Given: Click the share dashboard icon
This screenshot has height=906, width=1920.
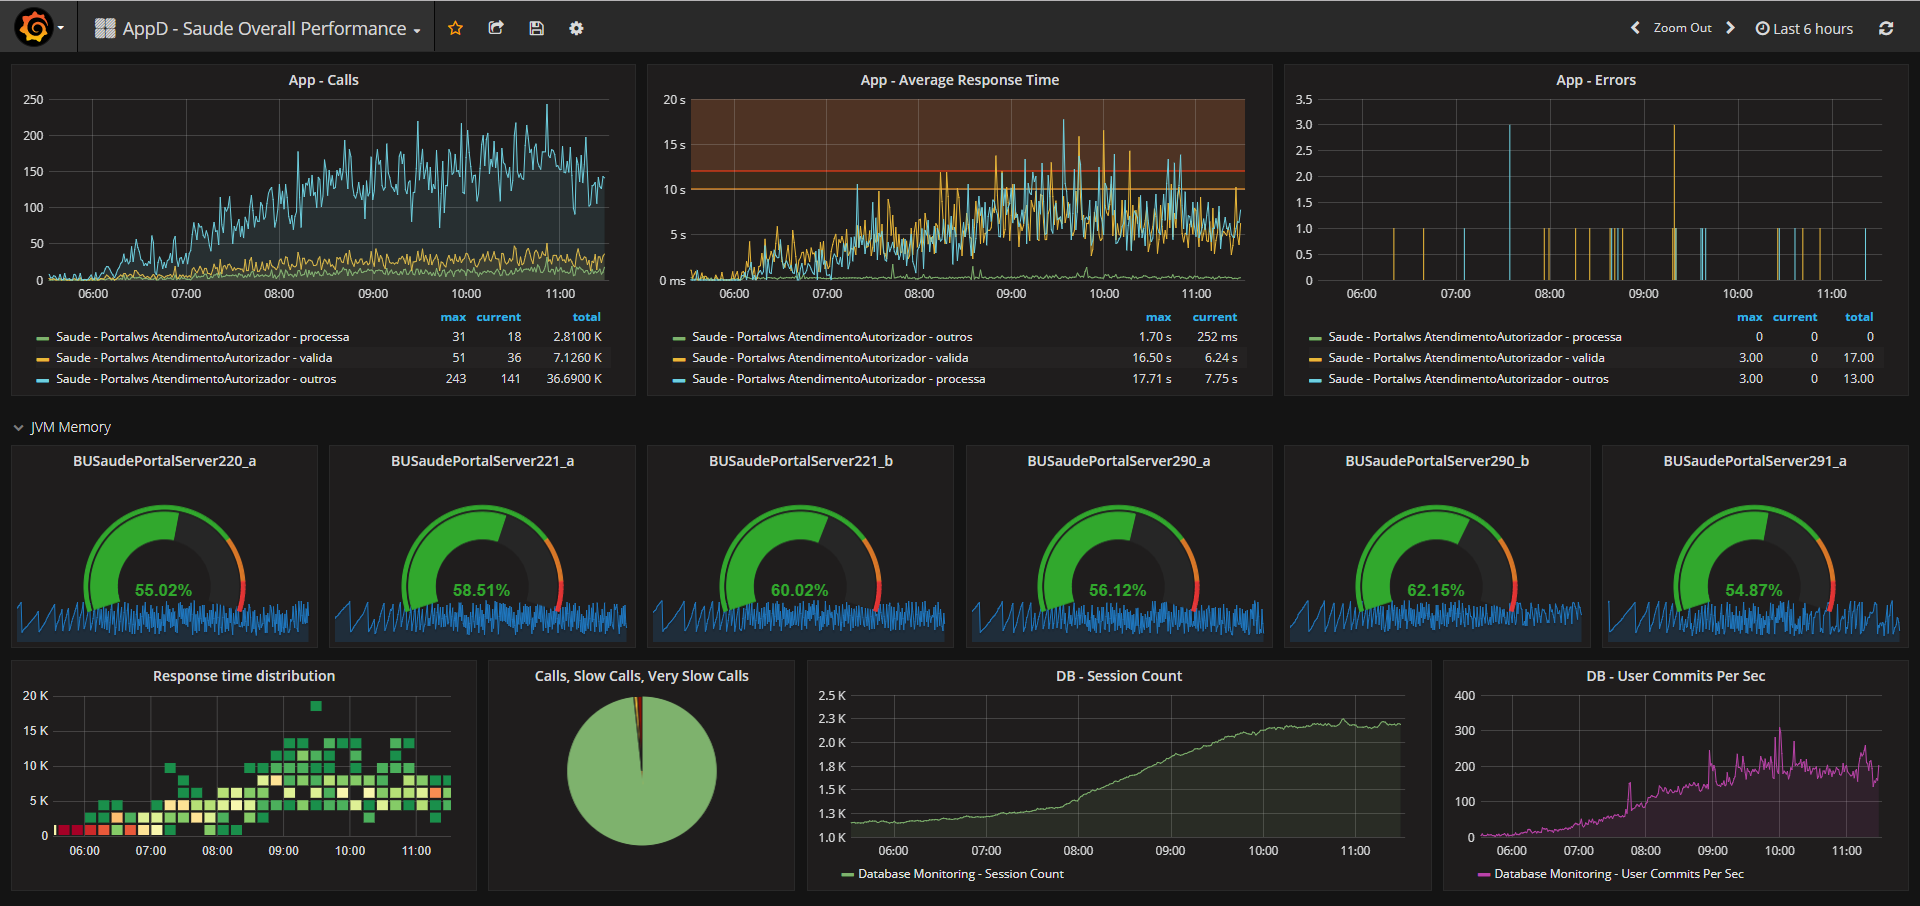Looking at the screenshot, I should point(496,28).
